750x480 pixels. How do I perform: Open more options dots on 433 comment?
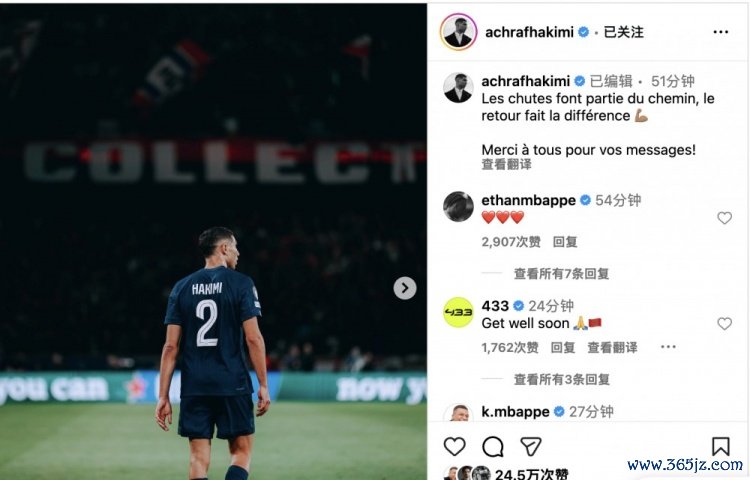pos(668,347)
